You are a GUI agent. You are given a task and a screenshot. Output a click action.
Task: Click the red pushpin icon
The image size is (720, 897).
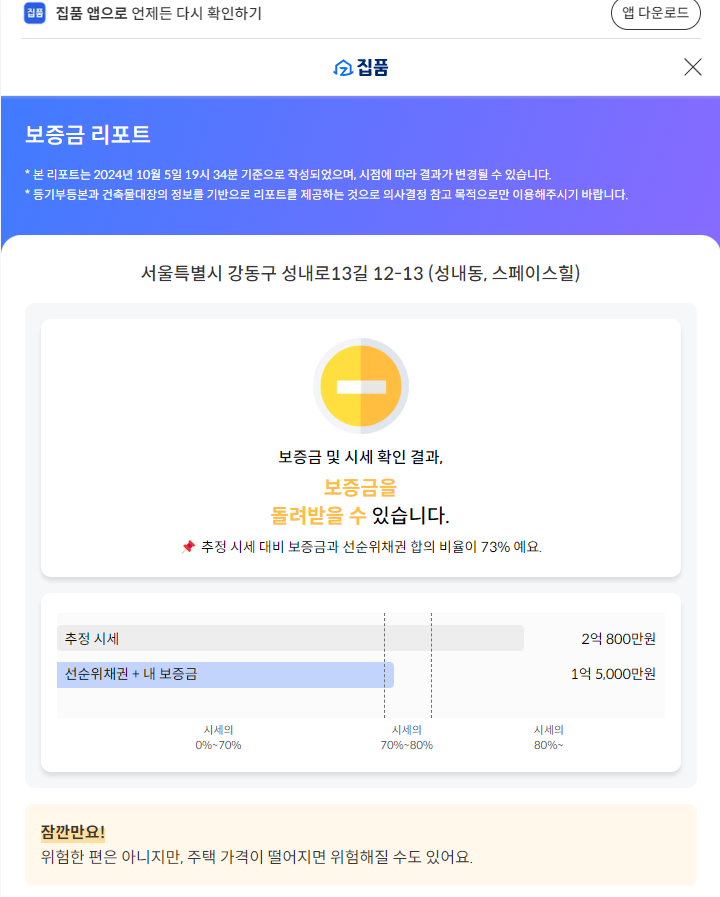188,547
